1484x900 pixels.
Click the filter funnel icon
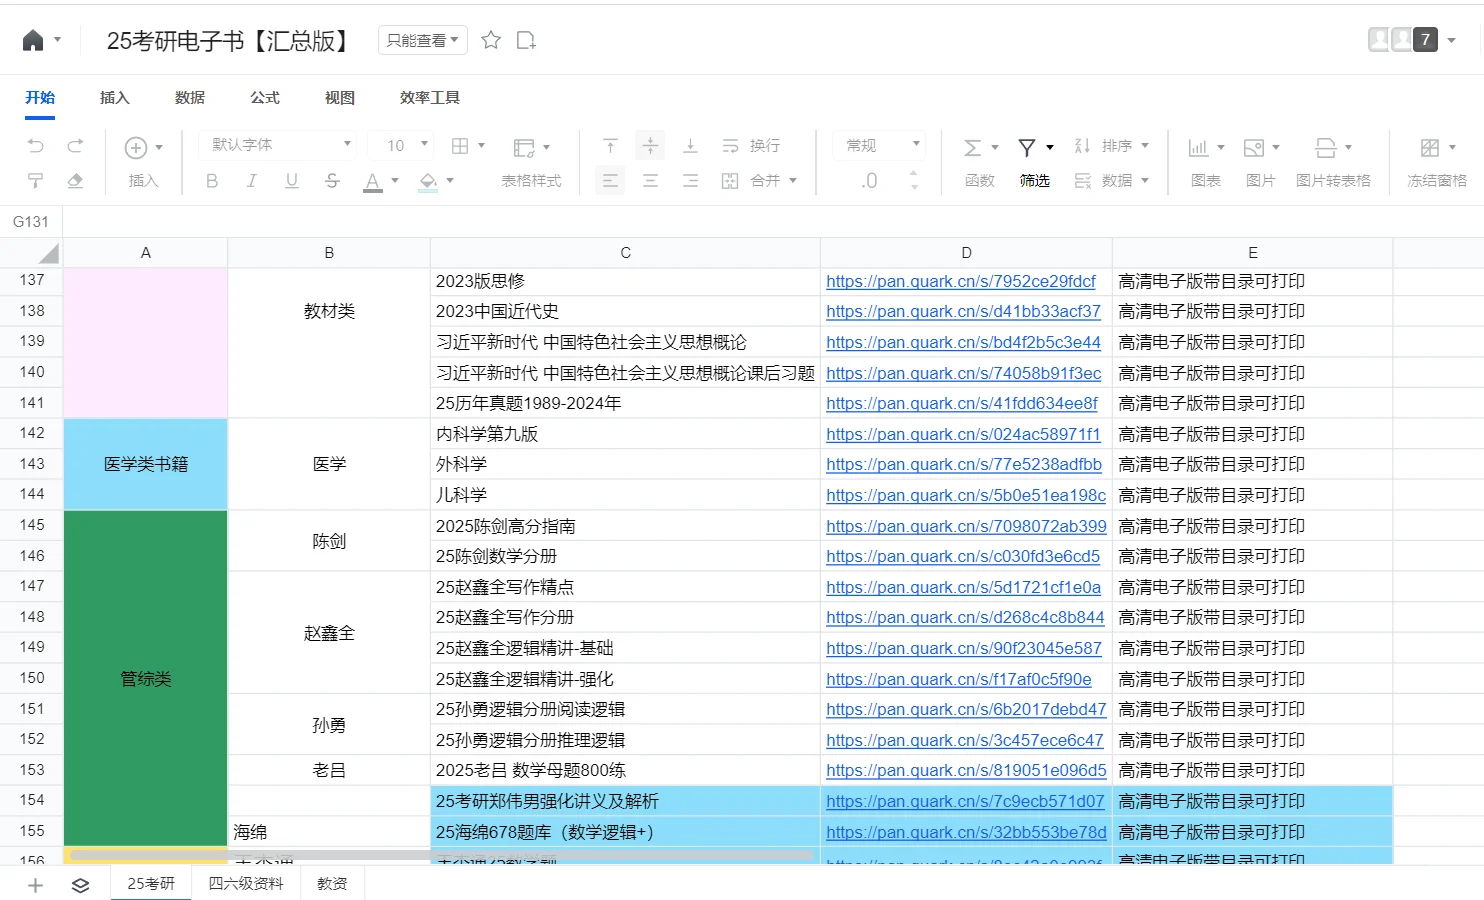click(x=1027, y=148)
